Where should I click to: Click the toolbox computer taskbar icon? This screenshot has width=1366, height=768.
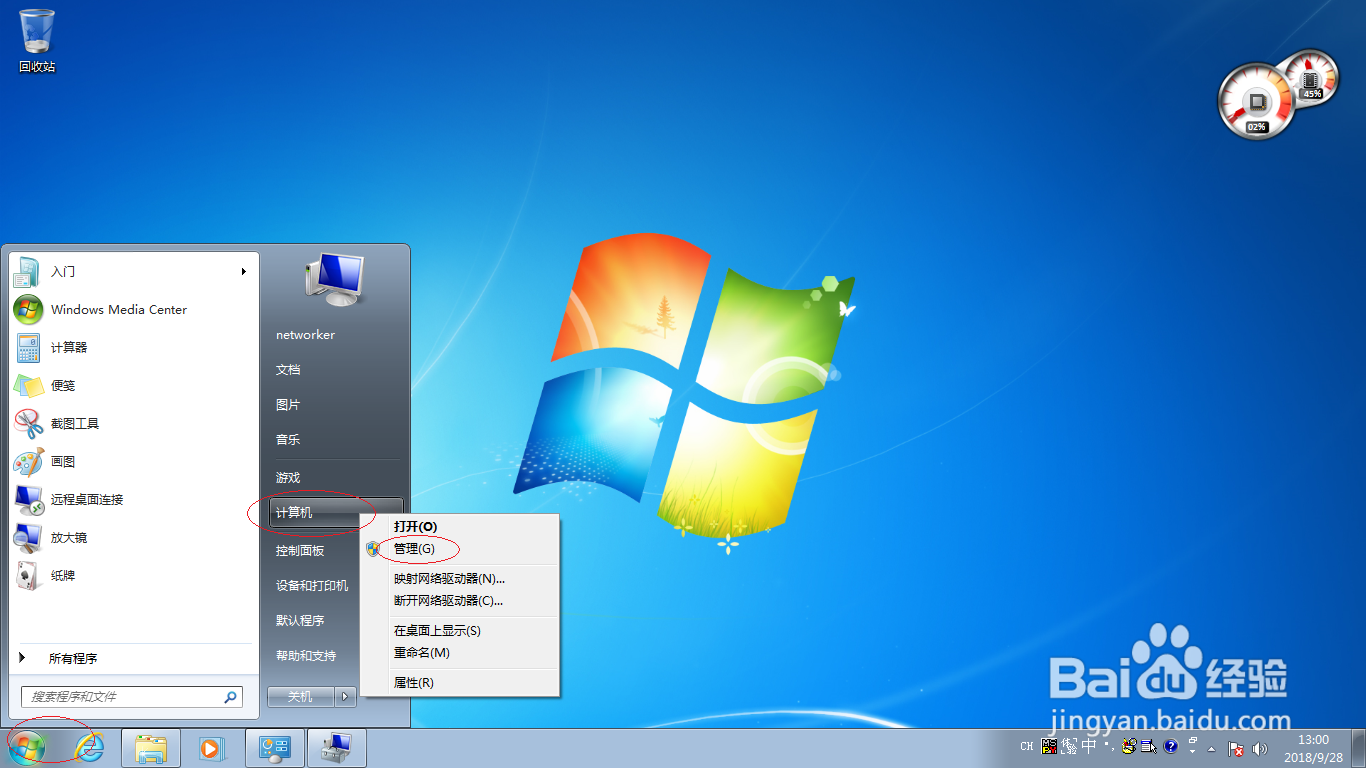pyautogui.click(x=337, y=748)
